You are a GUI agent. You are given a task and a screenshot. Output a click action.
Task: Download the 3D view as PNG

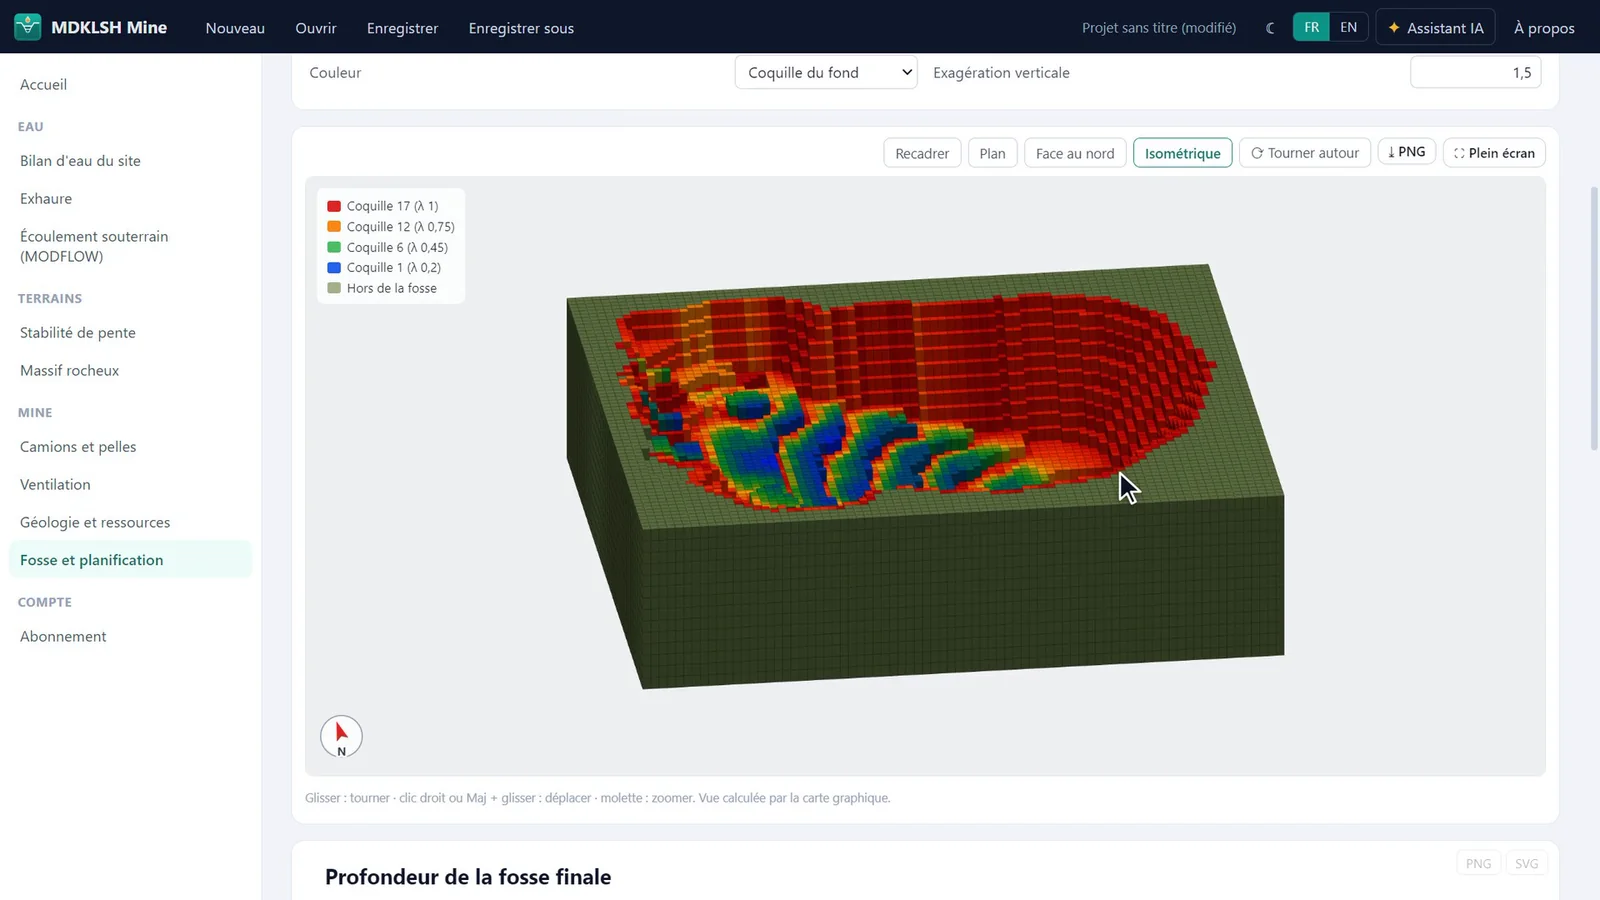[1407, 152]
